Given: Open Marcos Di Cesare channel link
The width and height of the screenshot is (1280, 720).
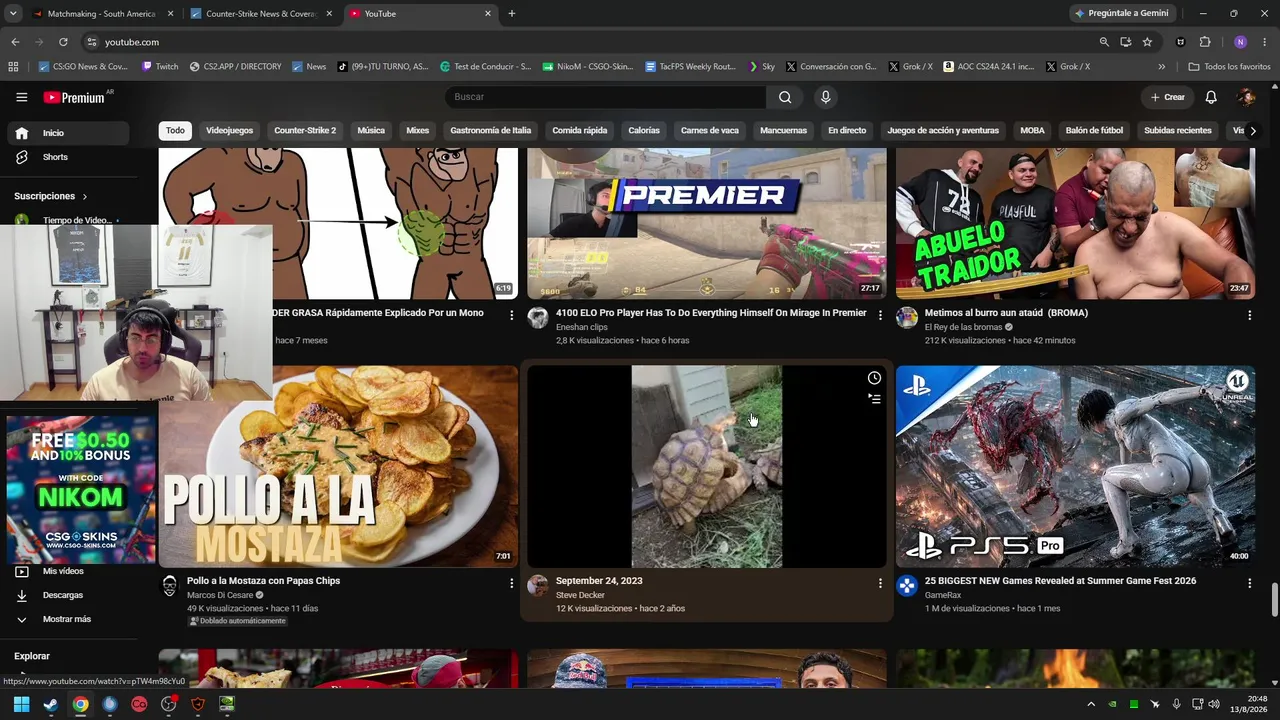Looking at the screenshot, I should (x=220, y=595).
